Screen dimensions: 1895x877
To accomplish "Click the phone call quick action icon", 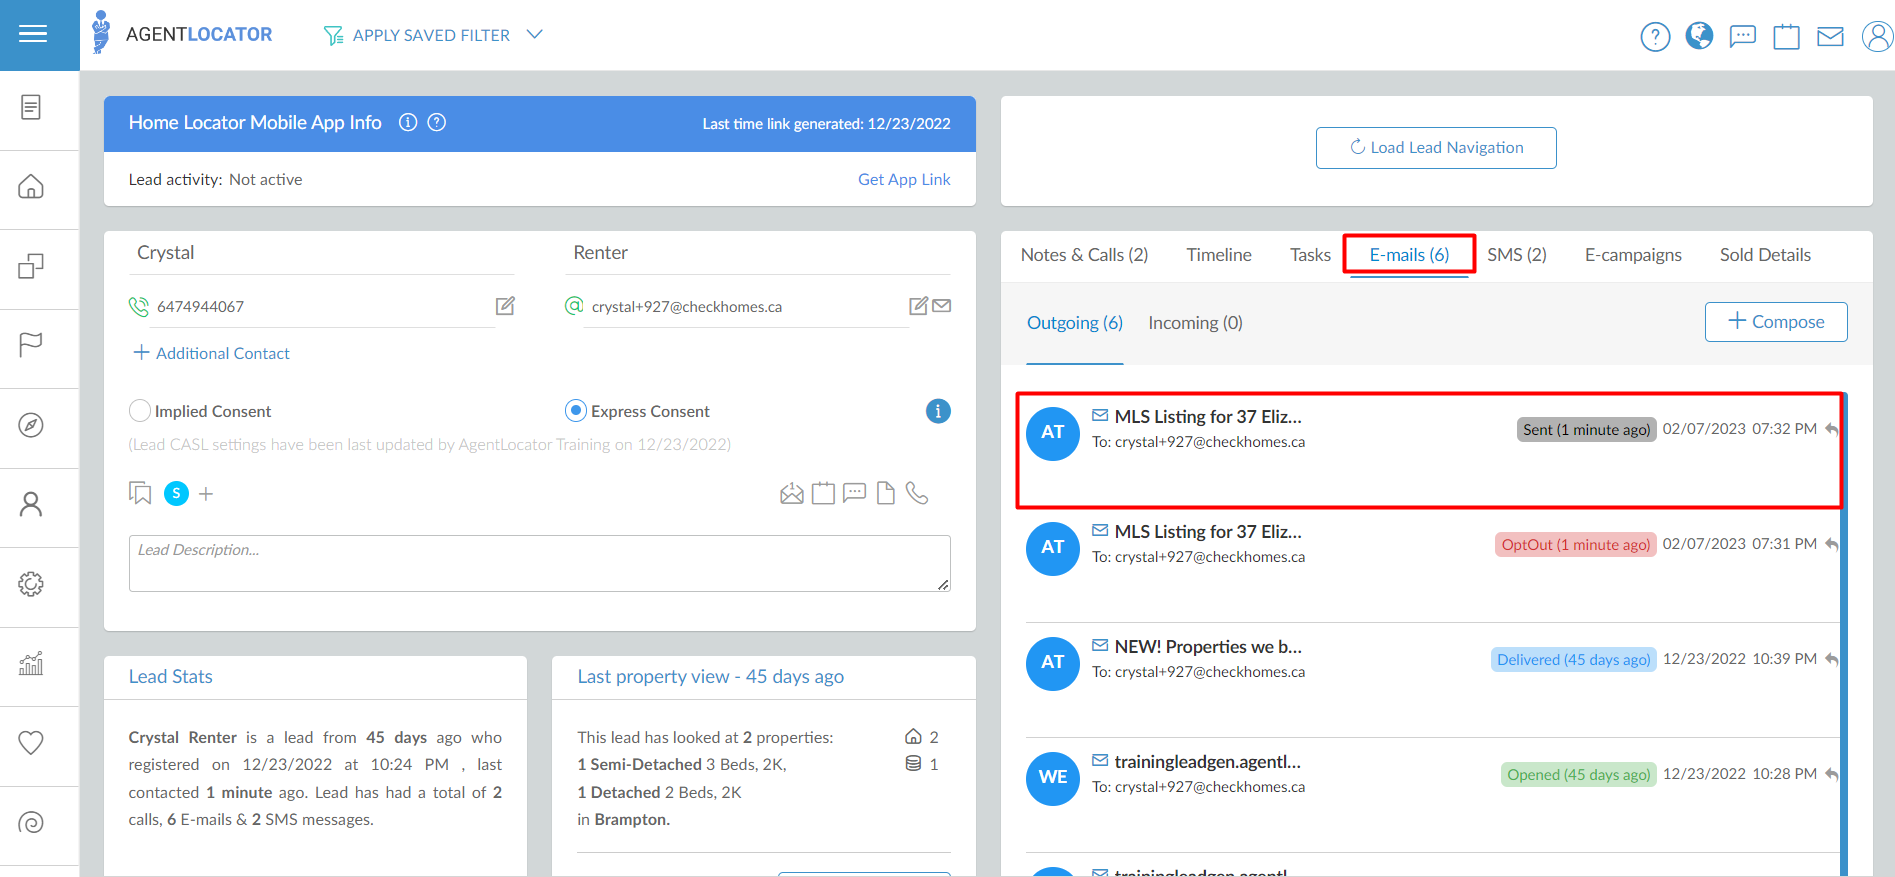I will [x=917, y=493].
